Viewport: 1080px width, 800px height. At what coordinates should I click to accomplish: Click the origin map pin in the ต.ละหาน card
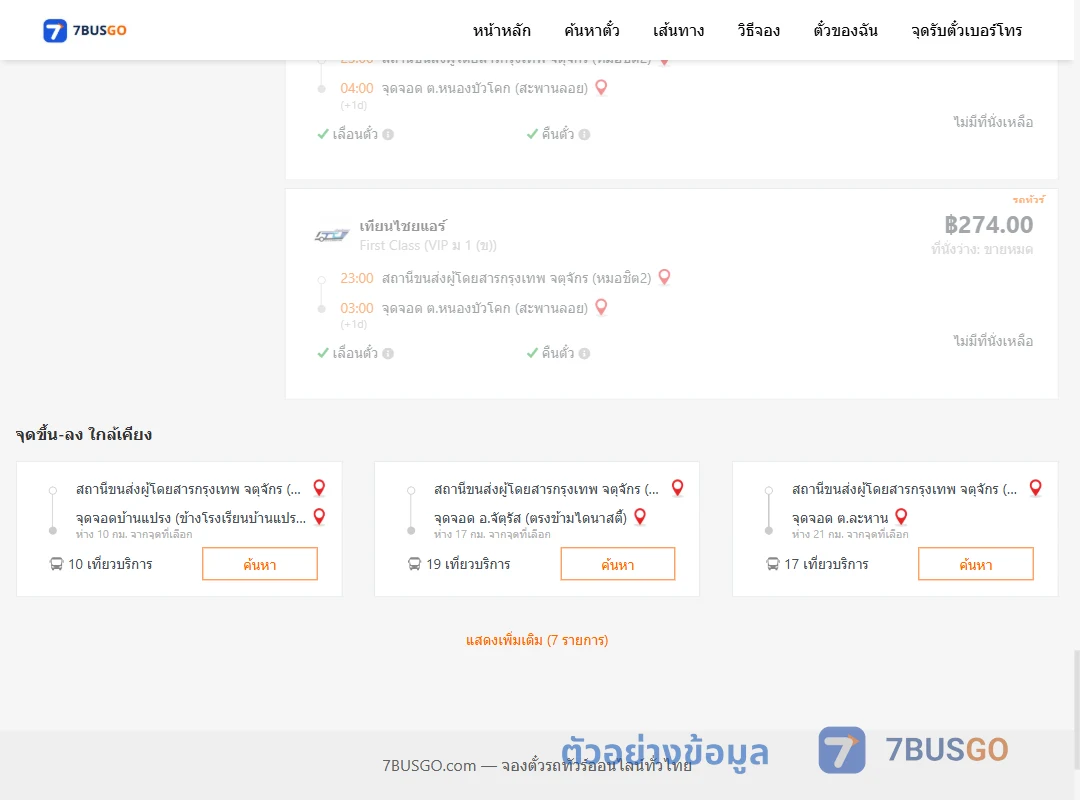tap(1035, 488)
